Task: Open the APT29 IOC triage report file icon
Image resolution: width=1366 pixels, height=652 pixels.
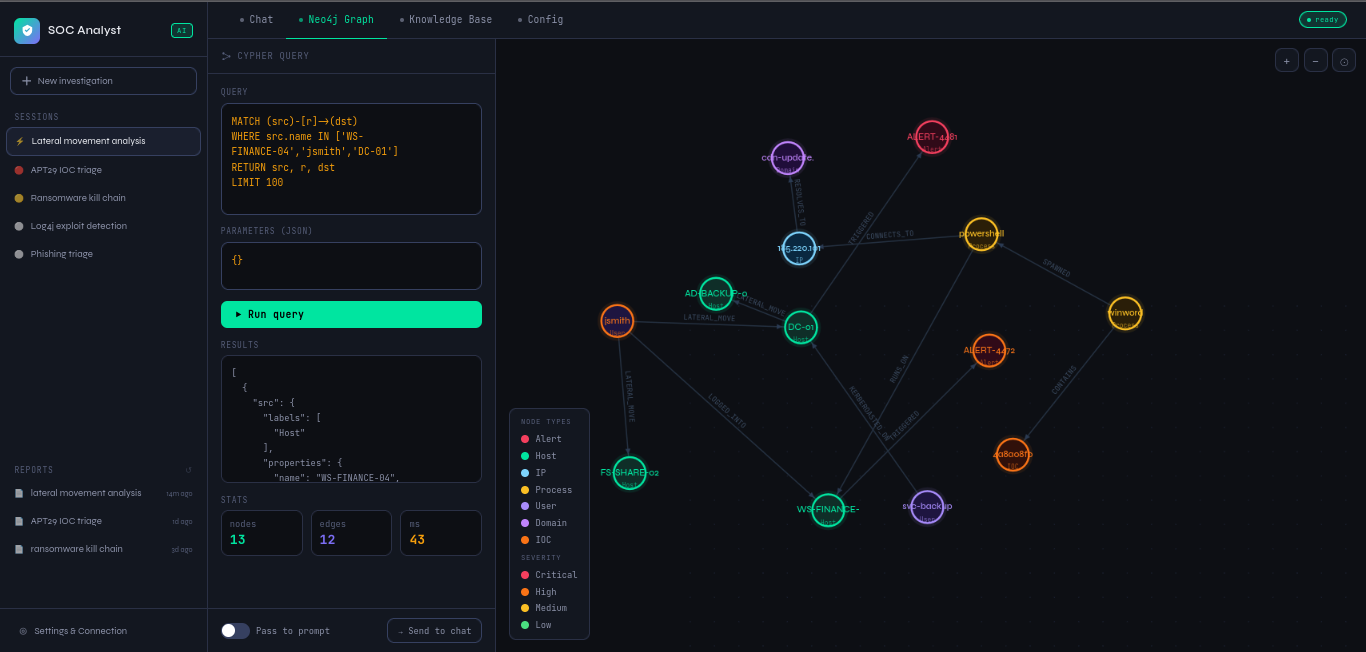Action: click(x=19, y=521)
